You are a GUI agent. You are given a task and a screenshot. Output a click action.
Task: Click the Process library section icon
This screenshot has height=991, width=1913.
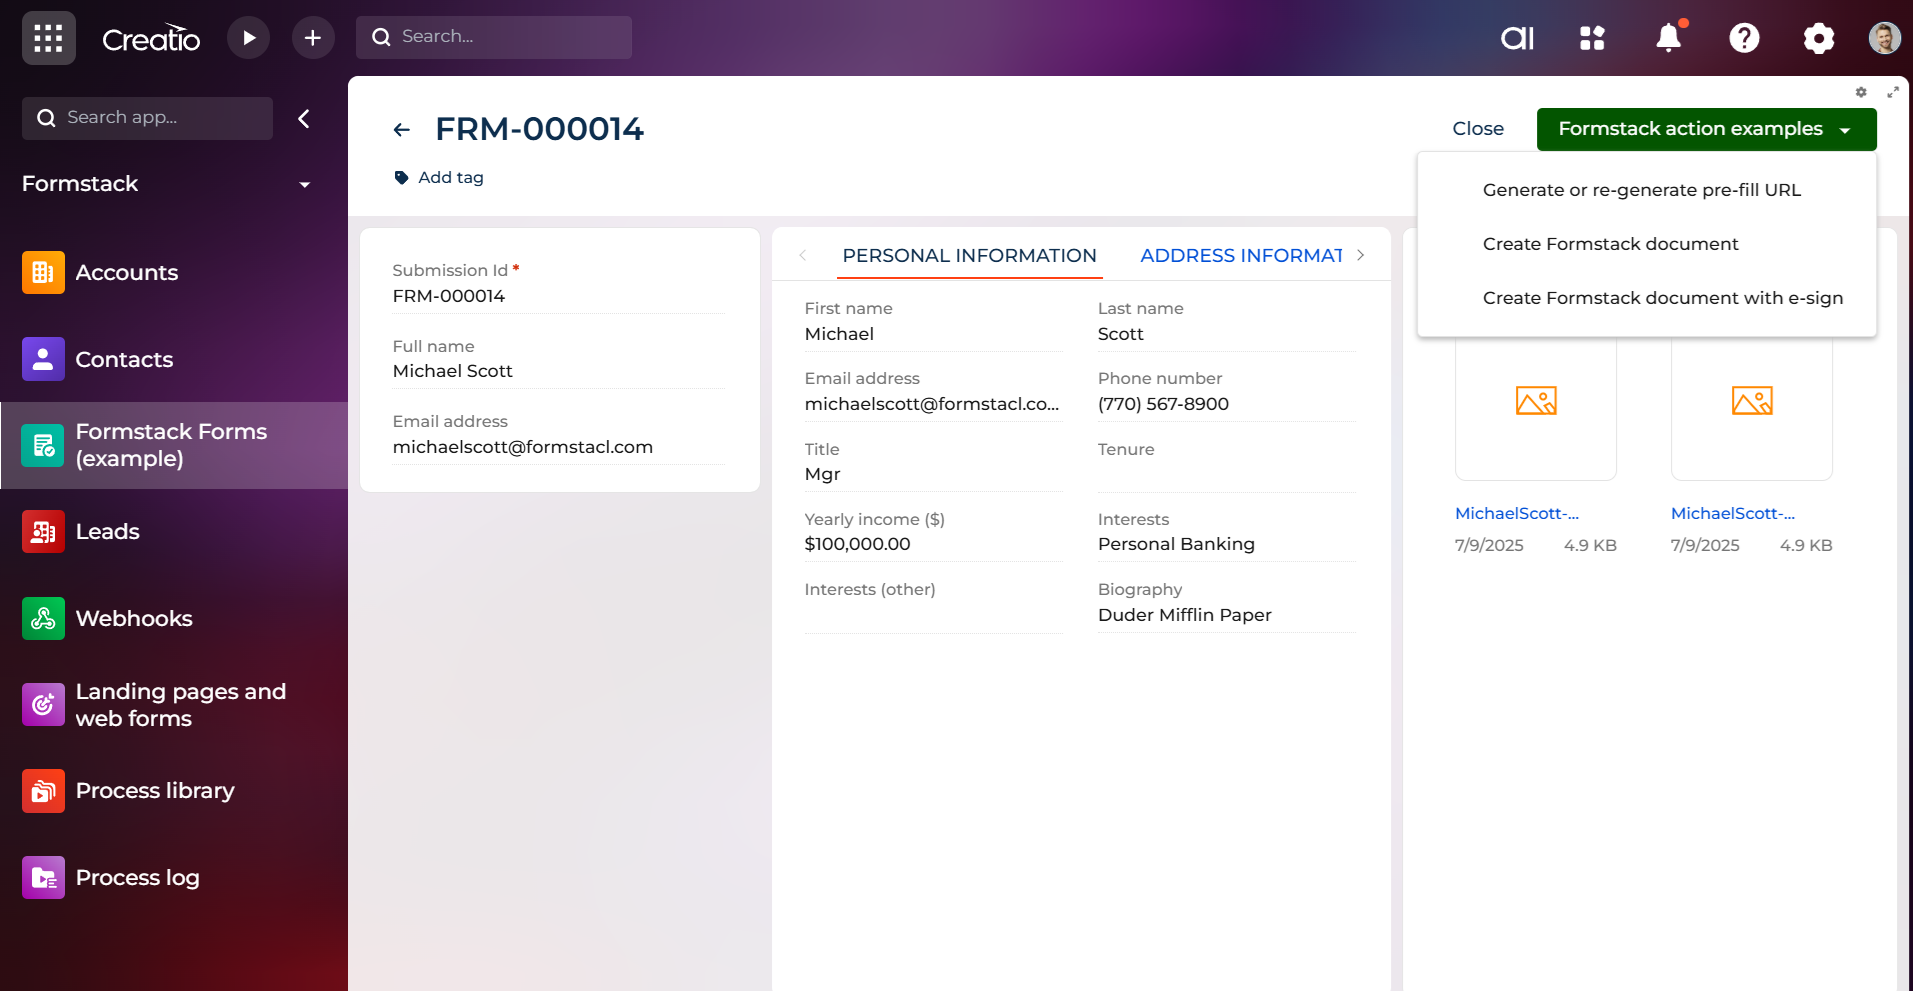point(43,791)
